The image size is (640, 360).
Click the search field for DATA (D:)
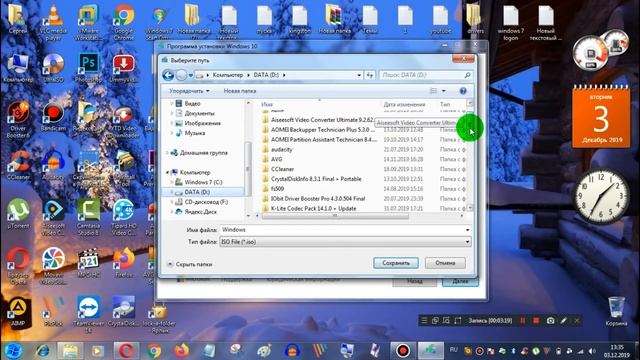pyautogui.click(x=425, y=75)
